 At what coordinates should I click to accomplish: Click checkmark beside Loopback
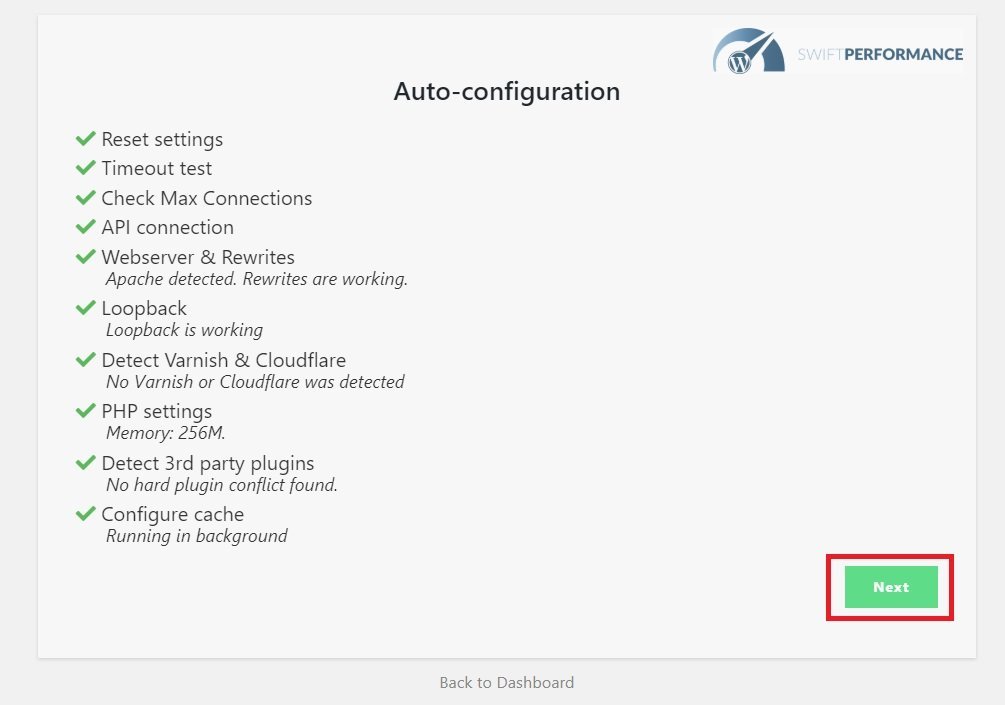pyautogui.click(x=85, y=308)
